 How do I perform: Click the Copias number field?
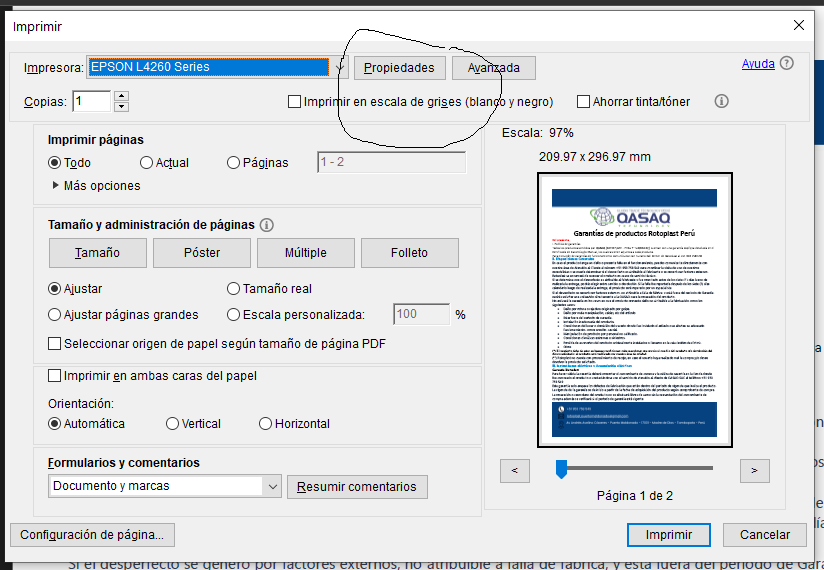point(91,101)
